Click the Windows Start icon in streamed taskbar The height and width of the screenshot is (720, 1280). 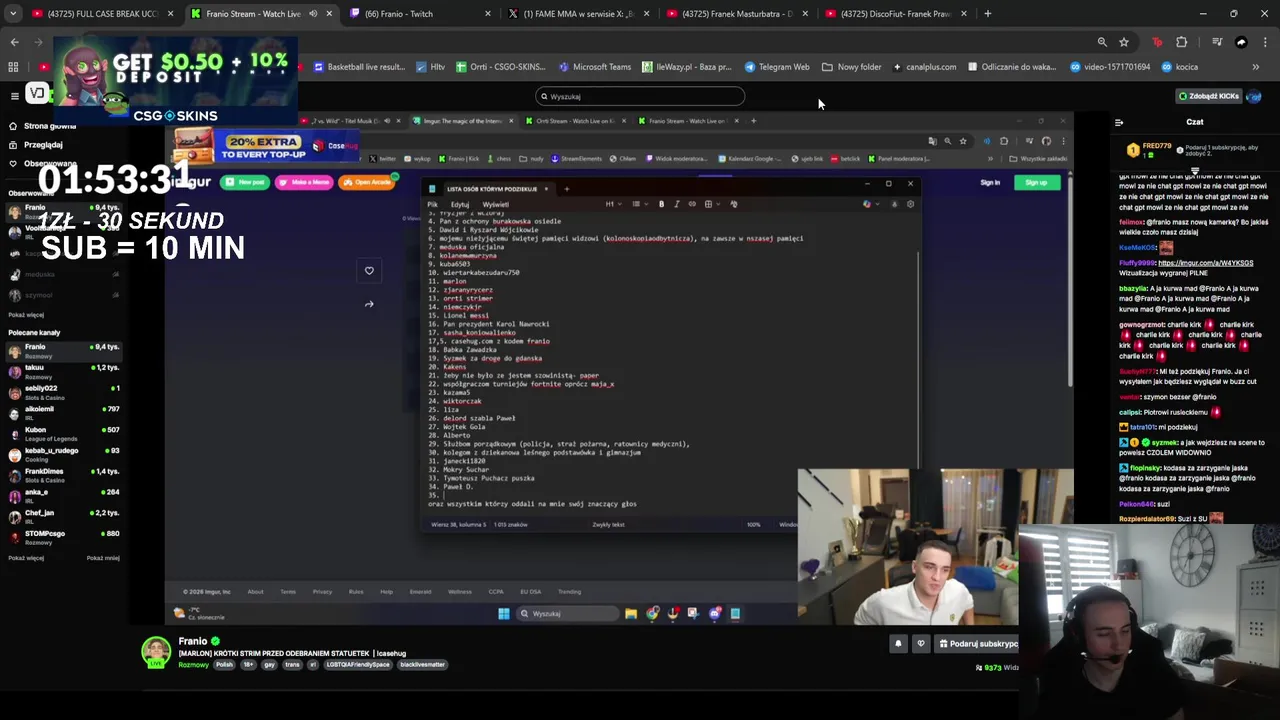tap(504, 614)
